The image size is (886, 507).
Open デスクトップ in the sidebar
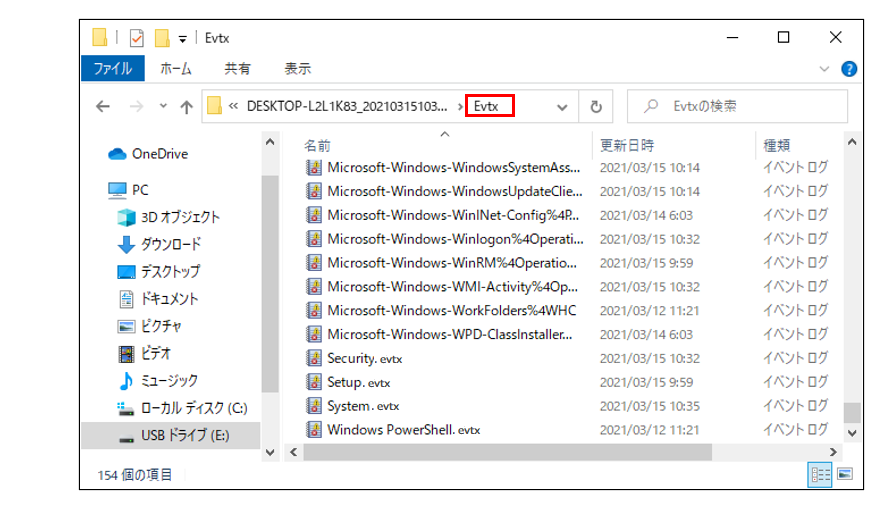coord(159,271)
